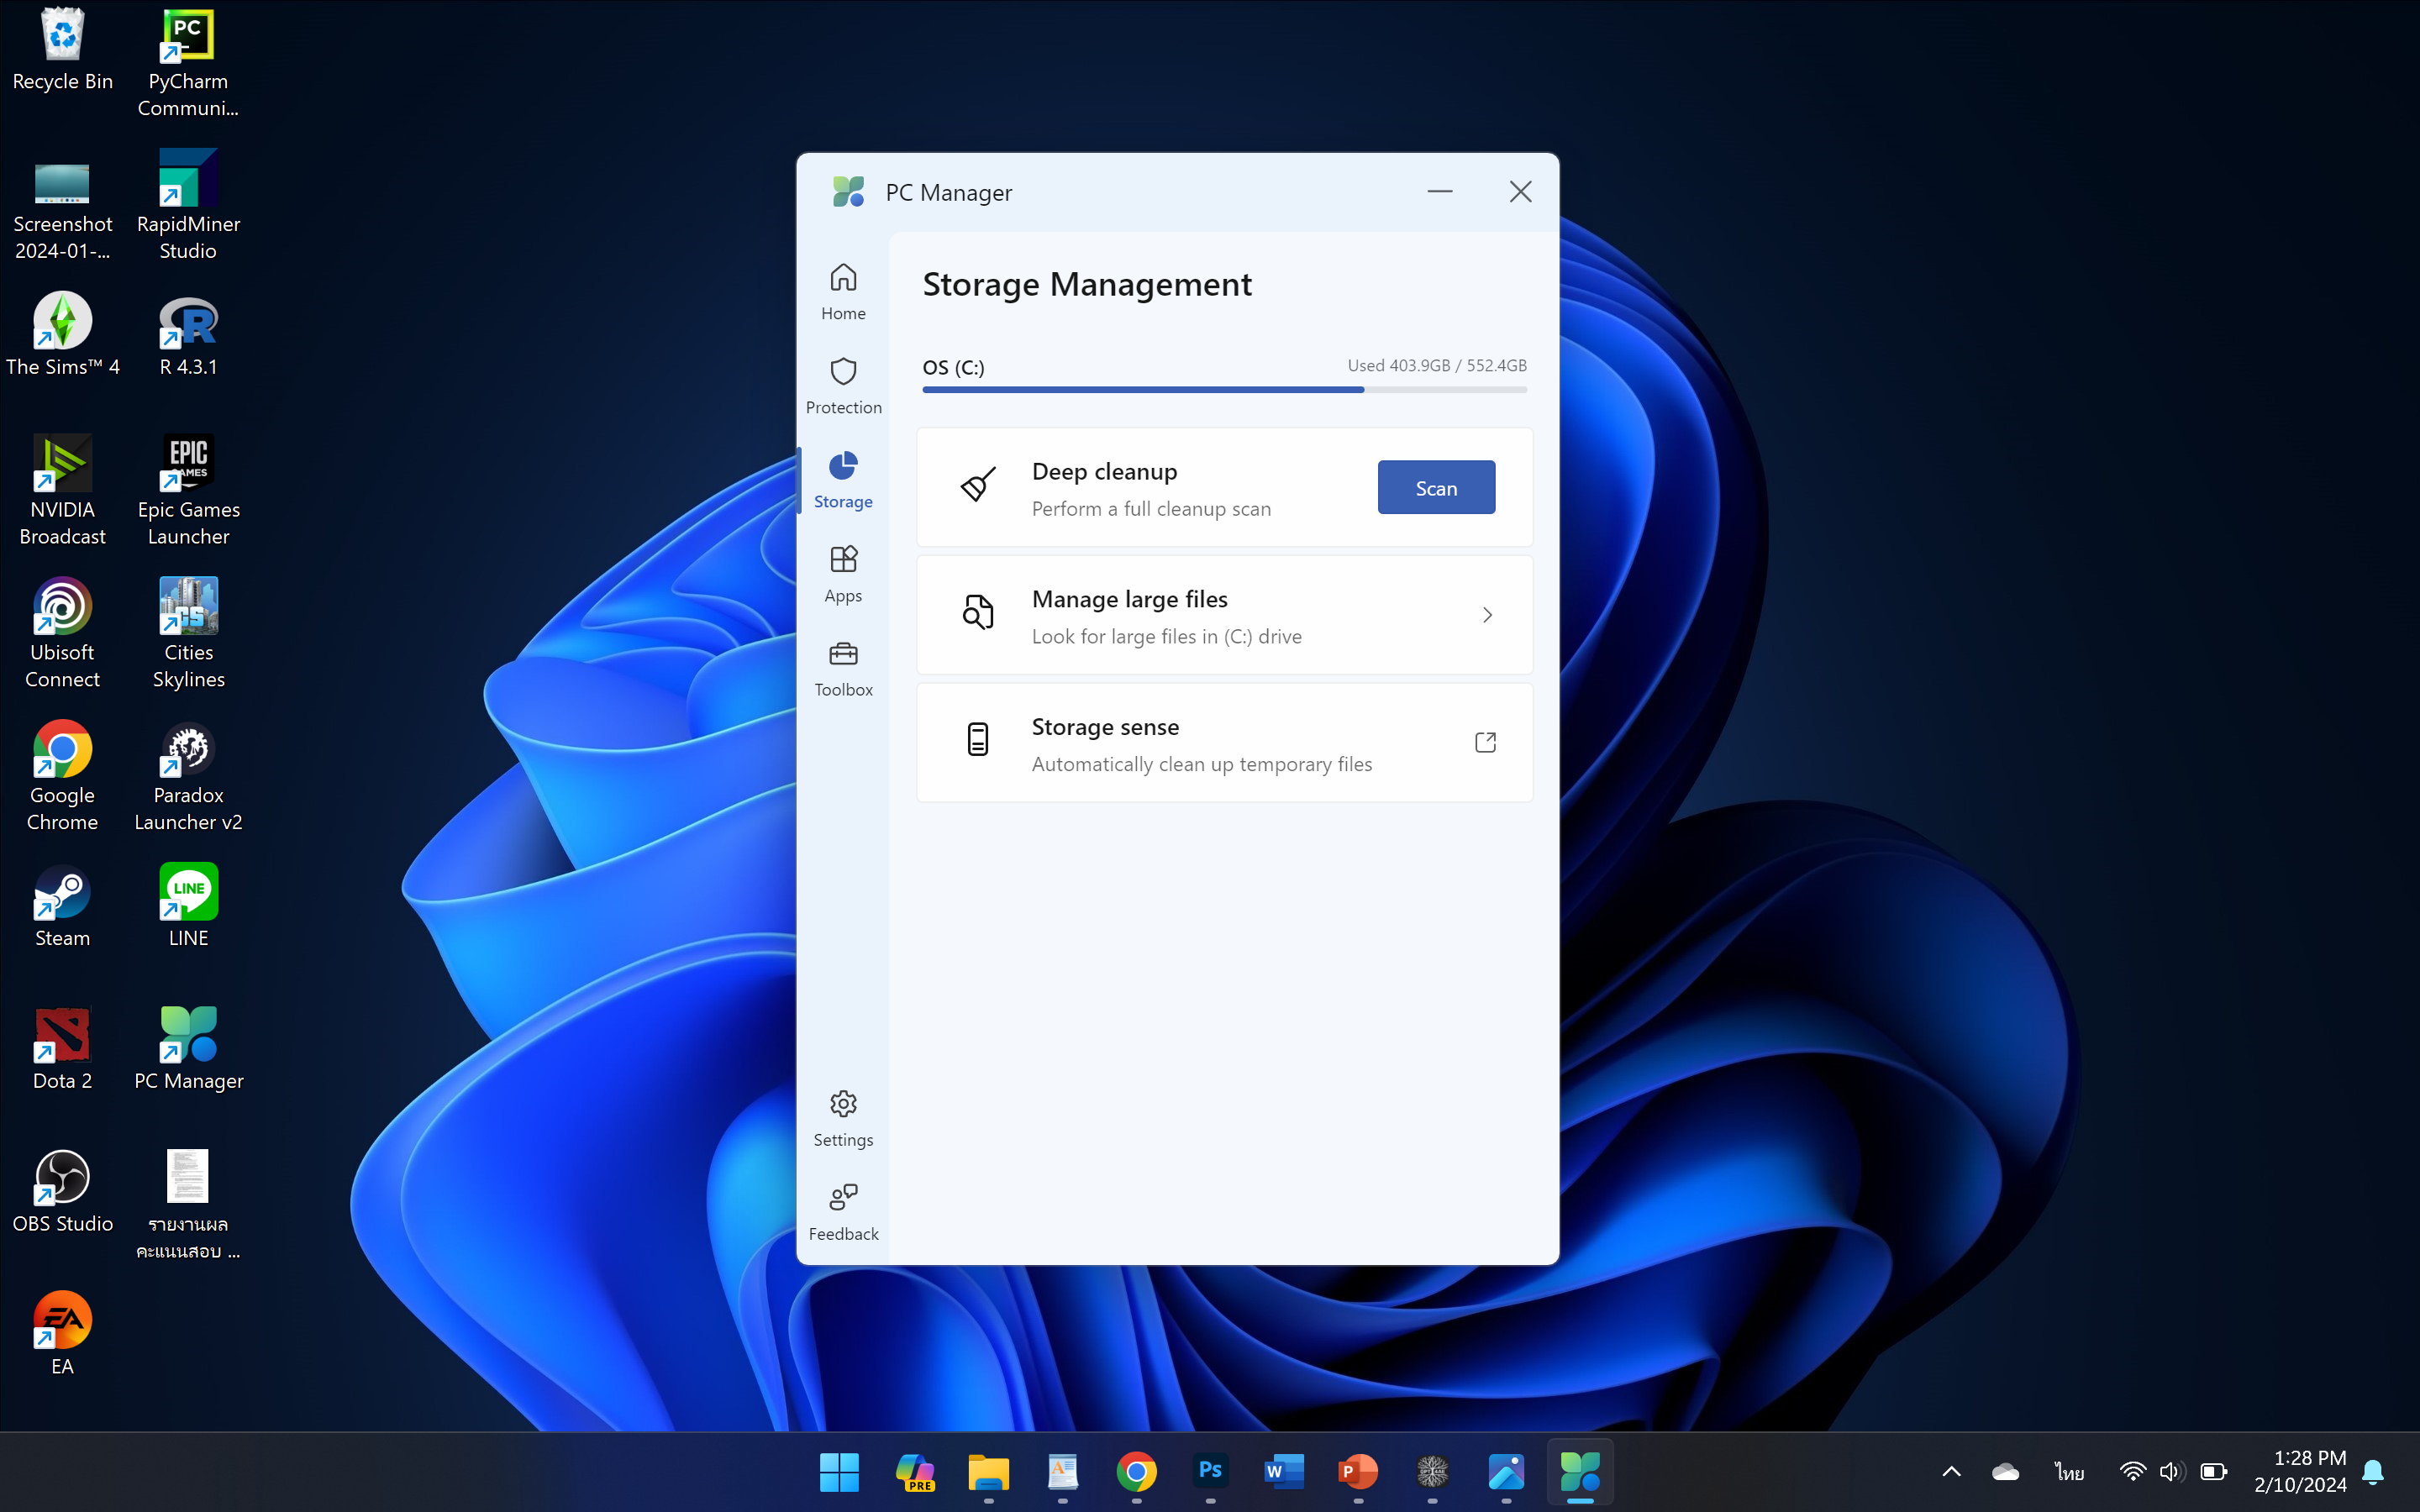Open Chrome from the taskbar

pyautogui.click(x=1136, y=1471)
